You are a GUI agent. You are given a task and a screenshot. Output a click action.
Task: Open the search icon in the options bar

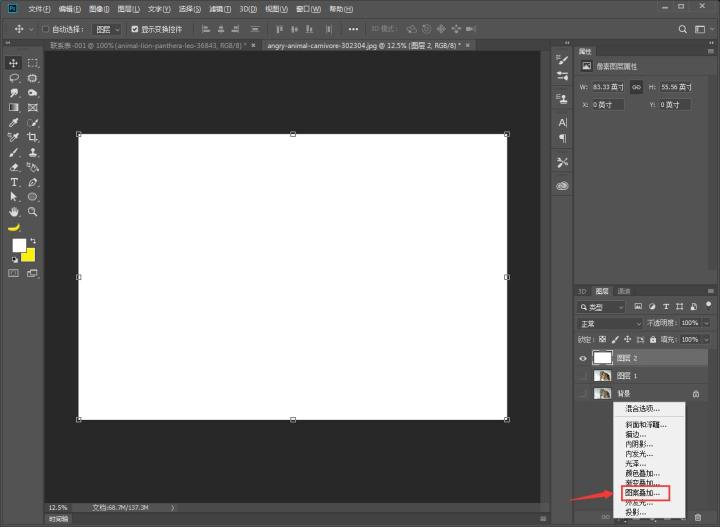[683, 29]
